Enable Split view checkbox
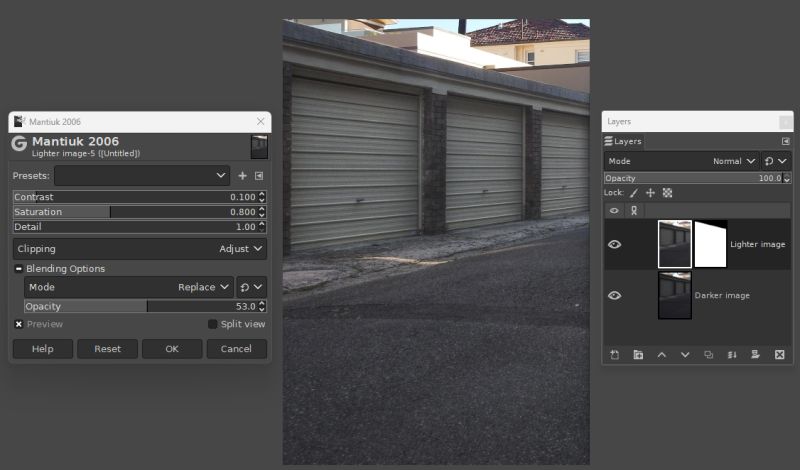 (x=213, y=324)
